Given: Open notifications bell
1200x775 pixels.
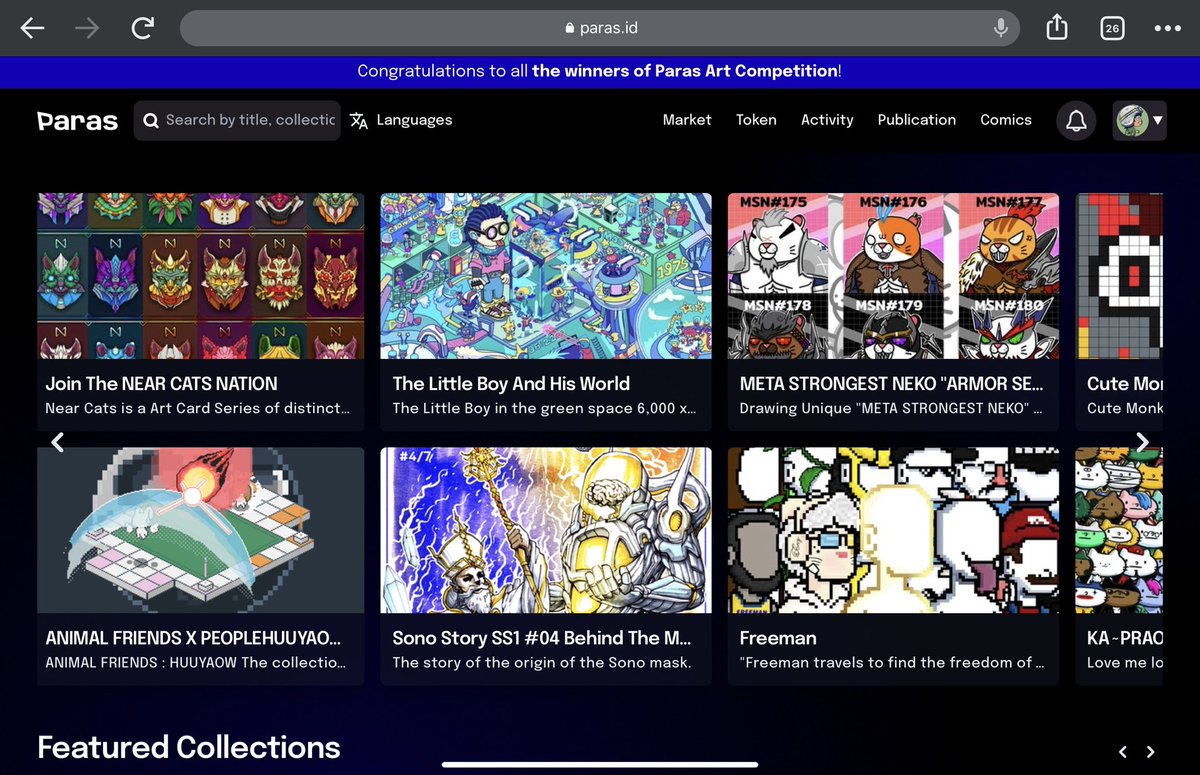Looking at the screenshot, I should tap(1076, 121).
